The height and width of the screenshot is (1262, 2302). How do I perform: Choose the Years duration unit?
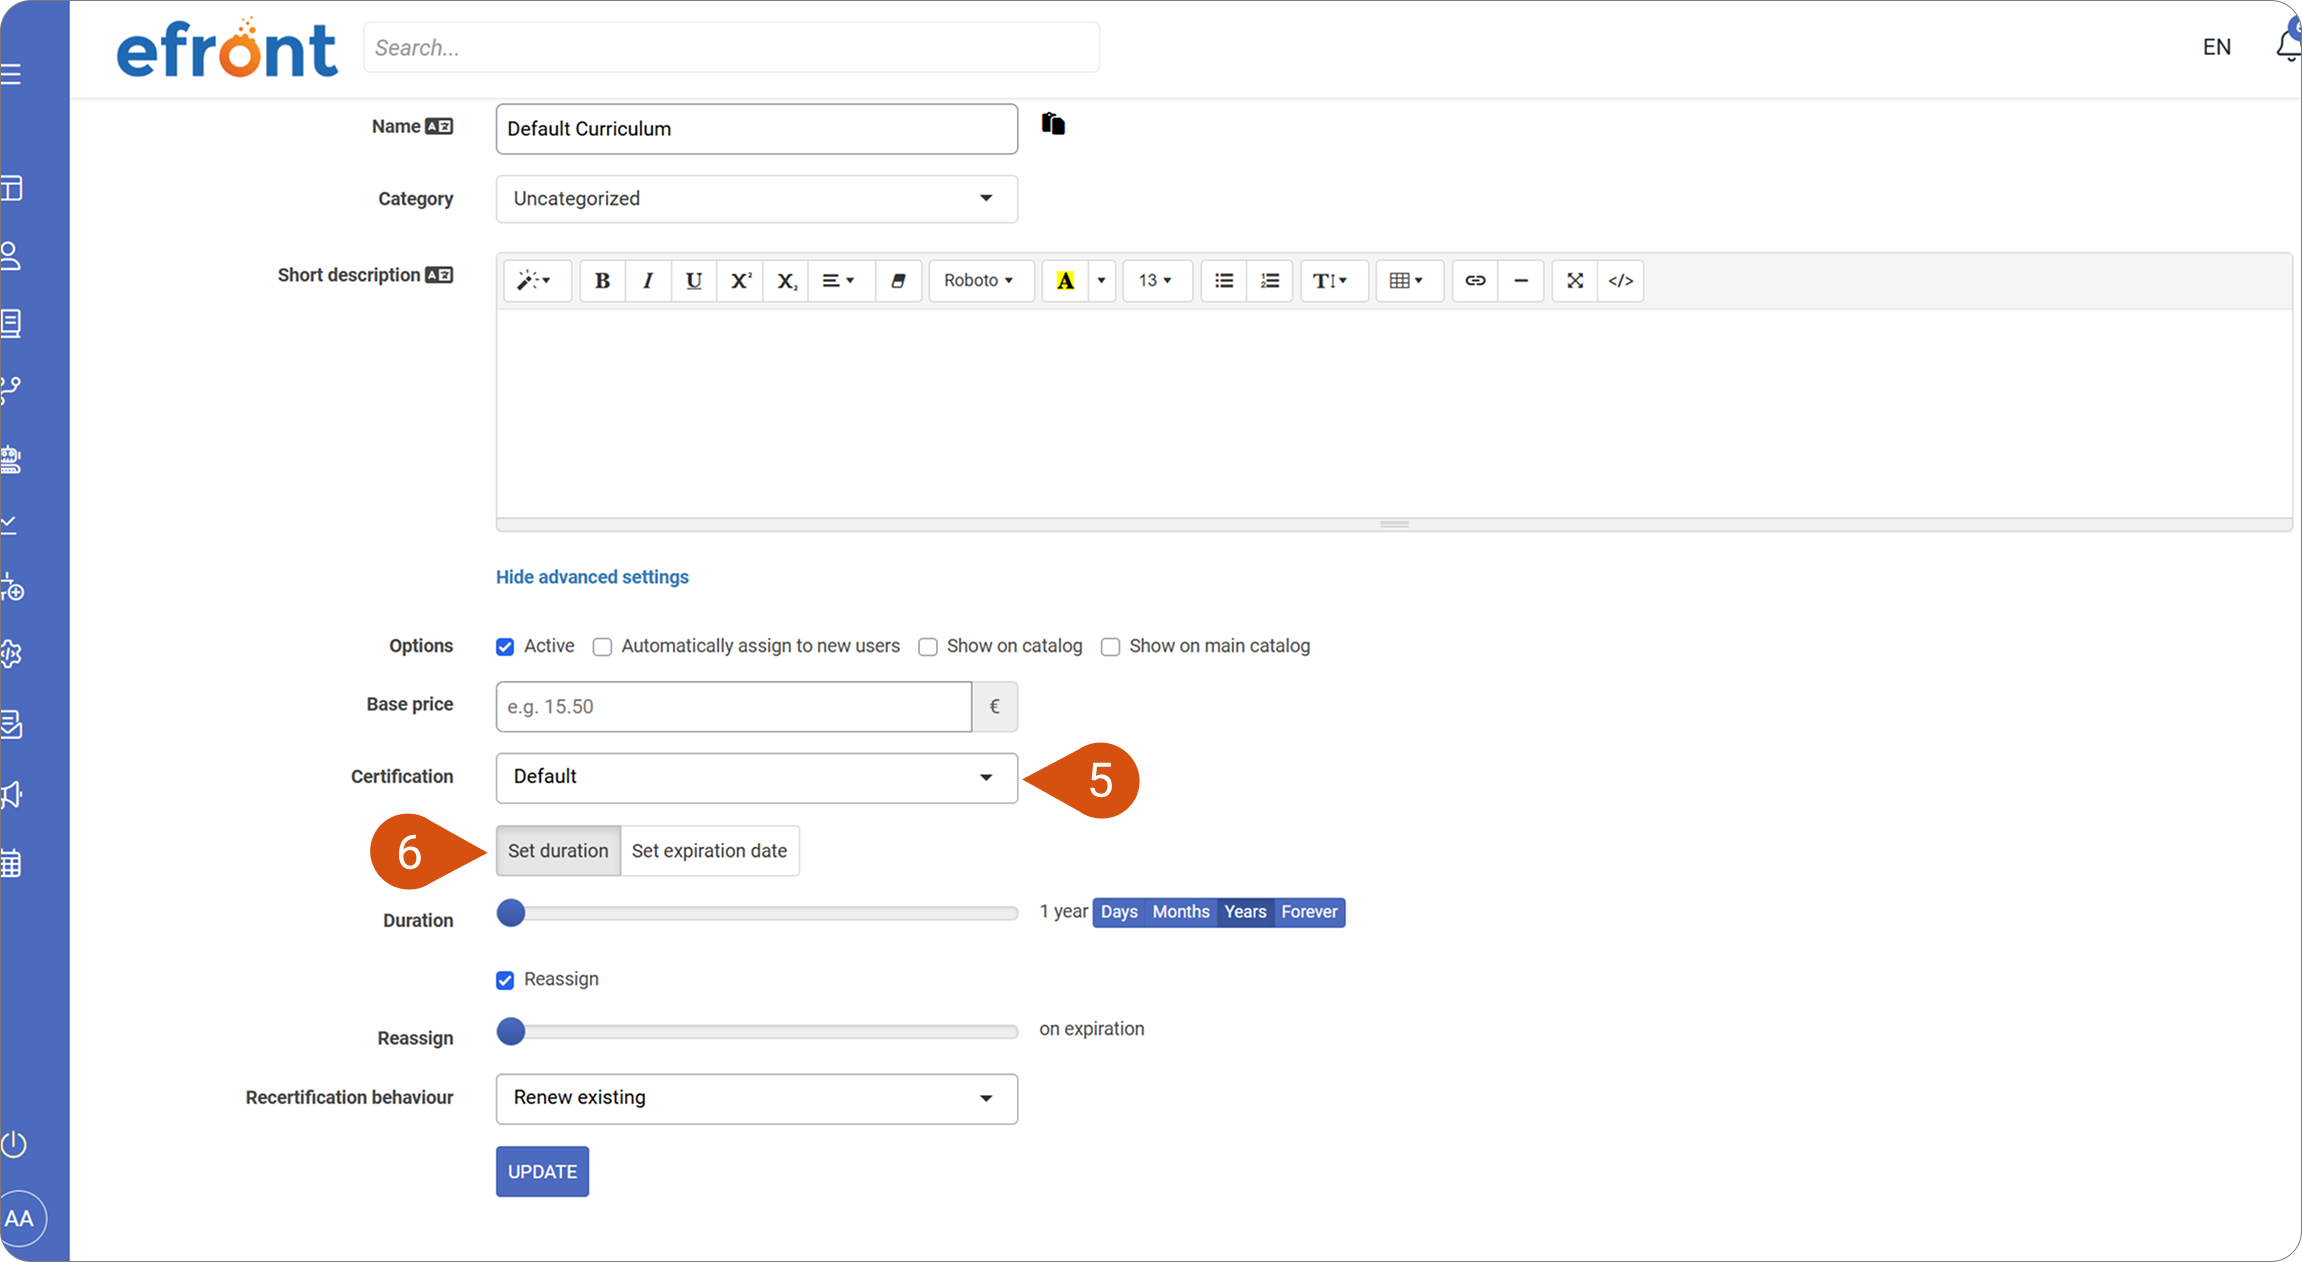(1245, 912)
